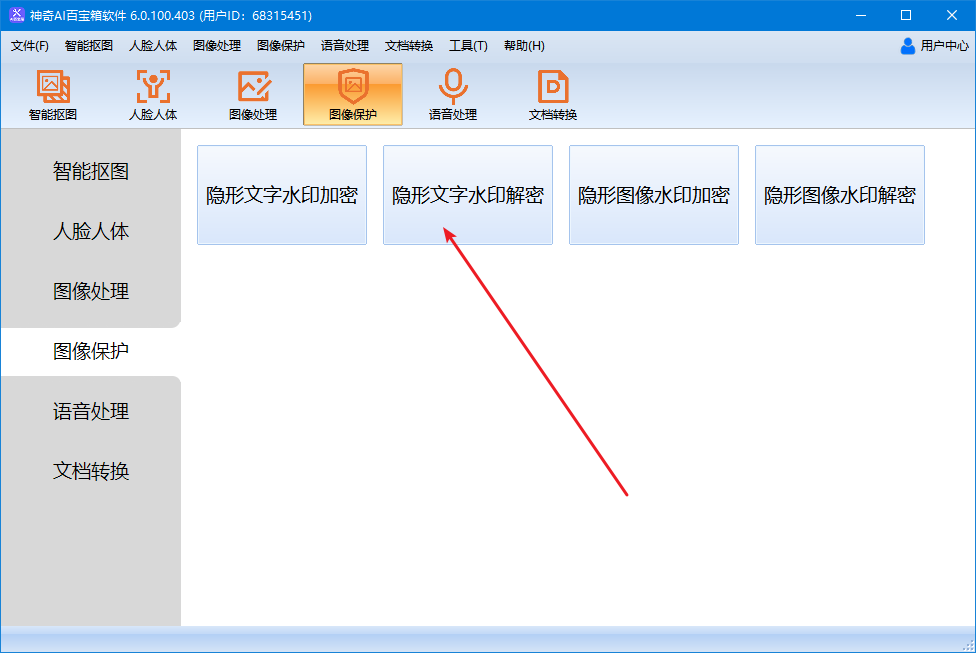Open the 帮助(H) menu
Viewport: 976px width, 653px height.
click(x=524, y=46)
